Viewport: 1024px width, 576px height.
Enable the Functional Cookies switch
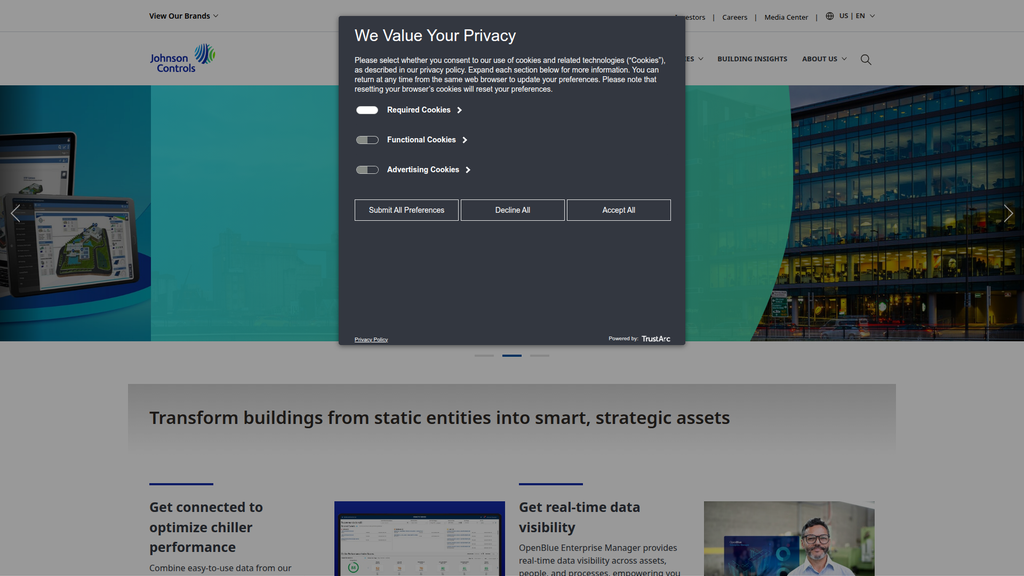point(367,140)
